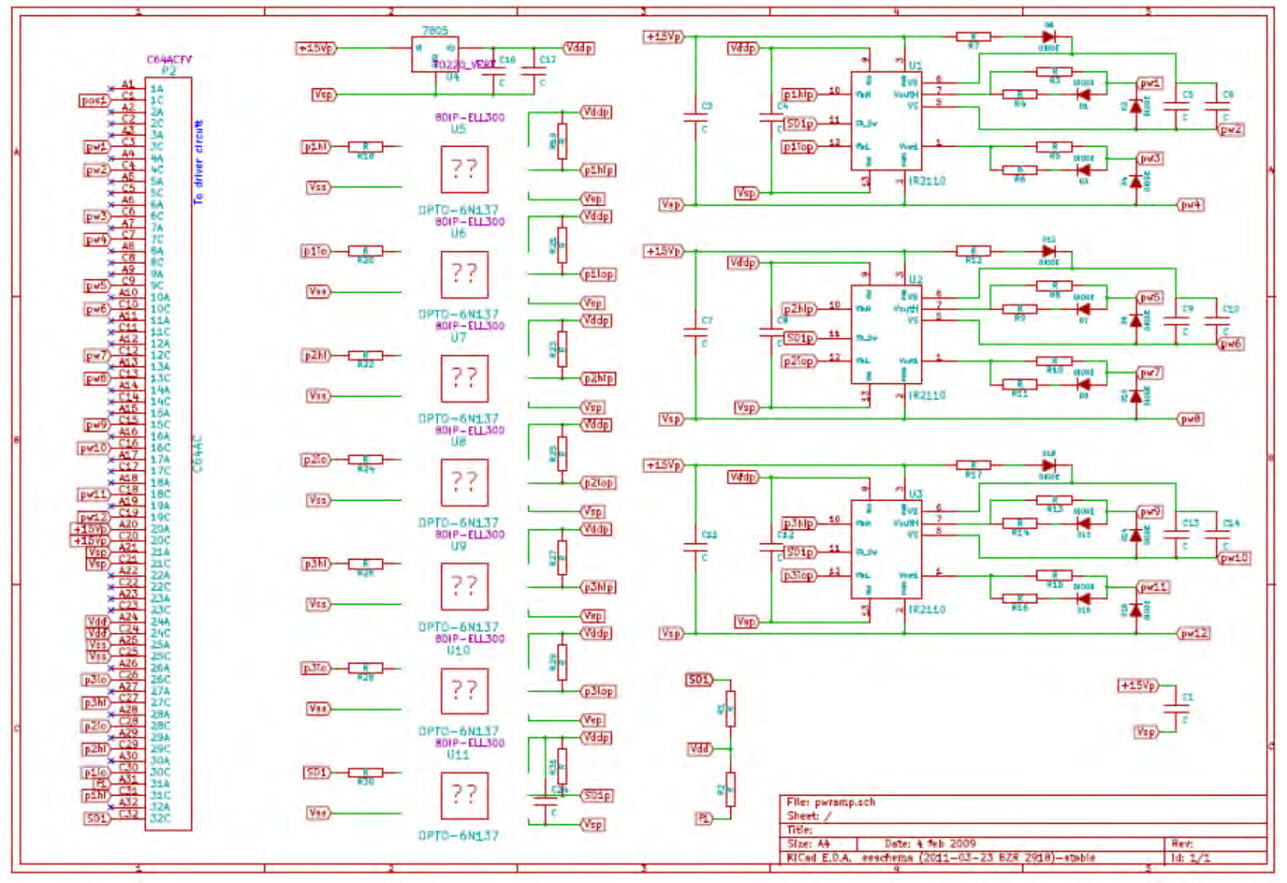Screen dimensions: 1287x883
Task: Select resistor R2 above the P1 label
Action: pos(730,789)
